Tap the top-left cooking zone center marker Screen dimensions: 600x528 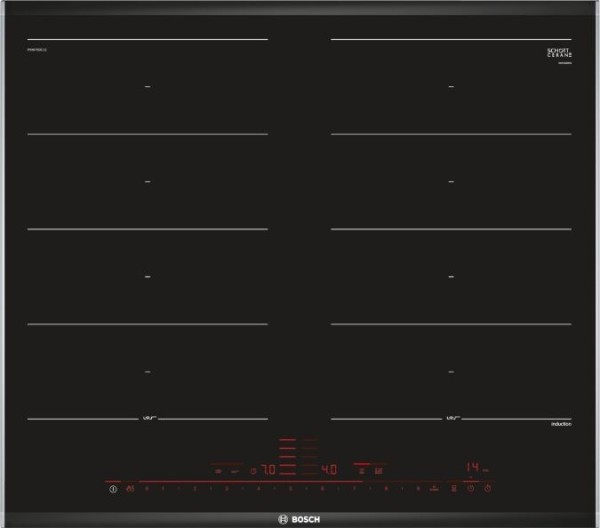(147, 87)
